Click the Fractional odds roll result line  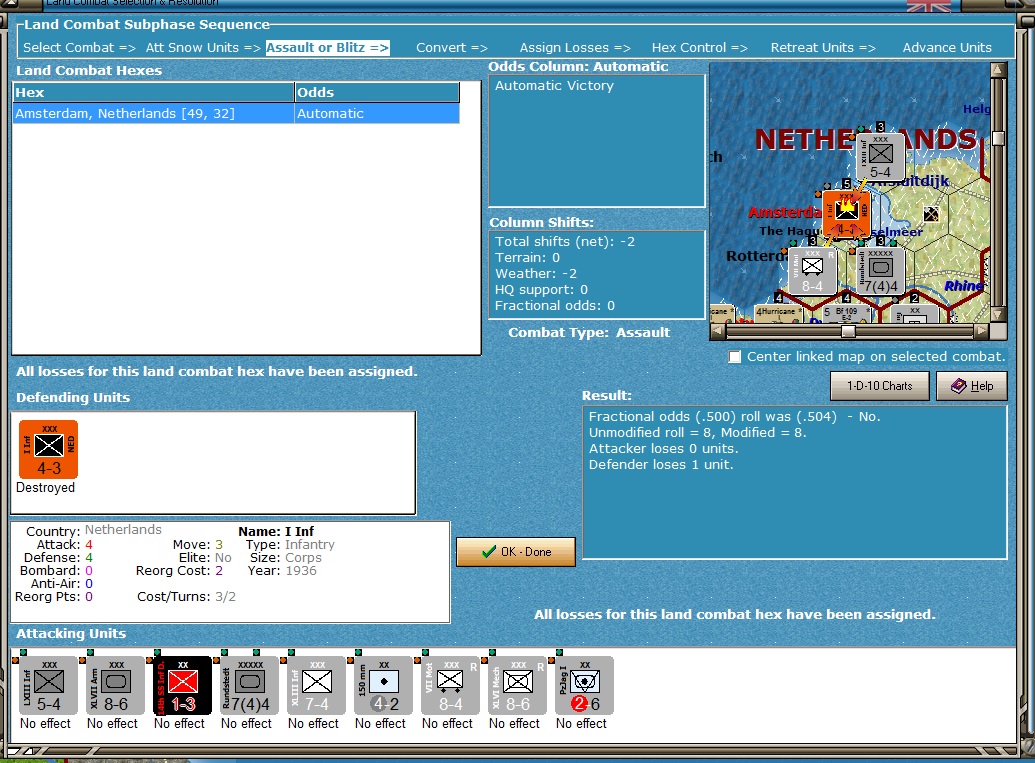pyautogui.click(x=734, y=416)
